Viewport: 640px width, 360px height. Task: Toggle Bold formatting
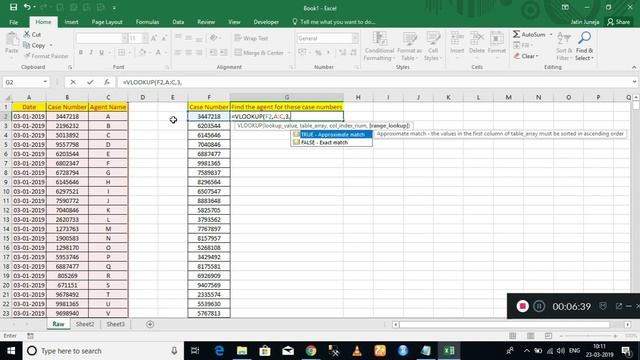[81, 52]
